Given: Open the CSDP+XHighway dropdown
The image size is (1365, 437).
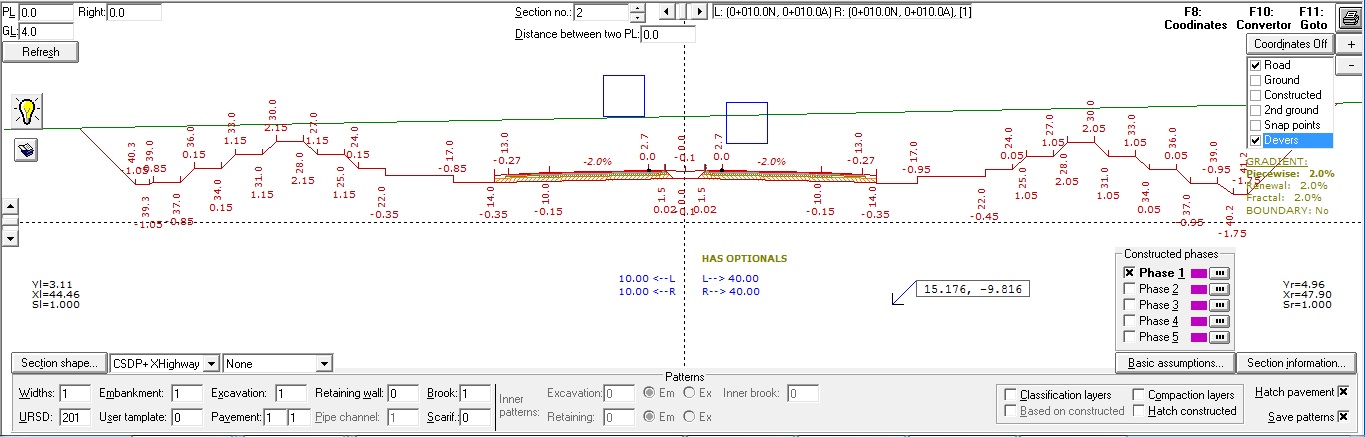Looking at the screenshot, I should 211,363.
